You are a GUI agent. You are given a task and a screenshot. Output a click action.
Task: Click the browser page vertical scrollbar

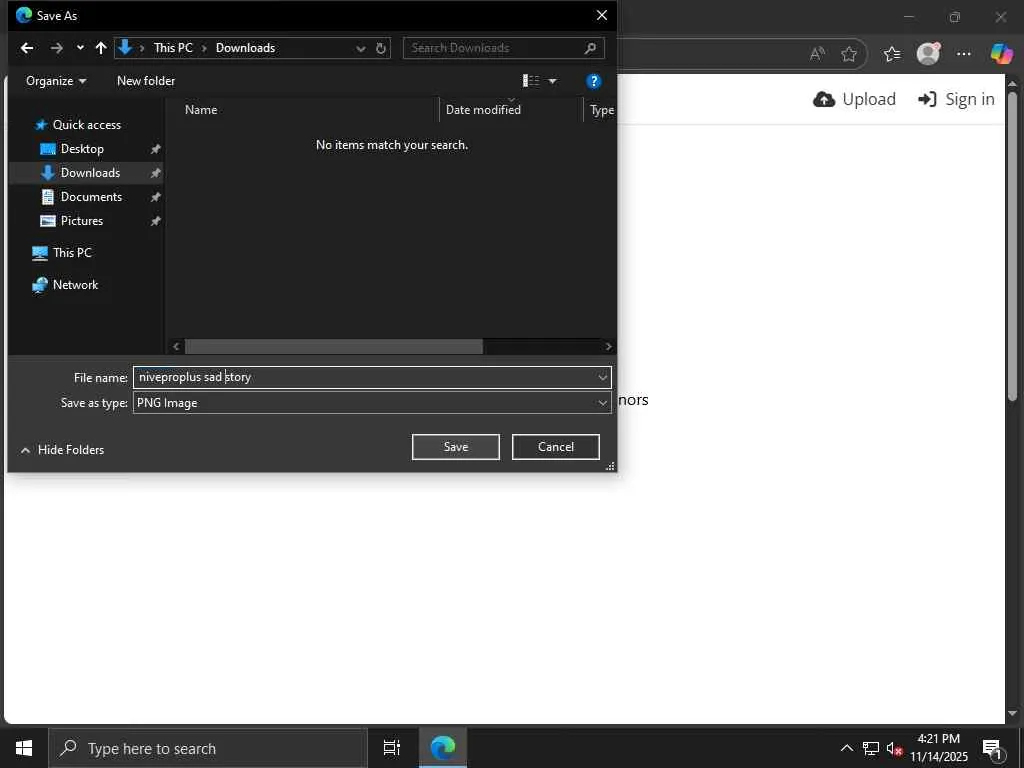tap(1012, 246)
